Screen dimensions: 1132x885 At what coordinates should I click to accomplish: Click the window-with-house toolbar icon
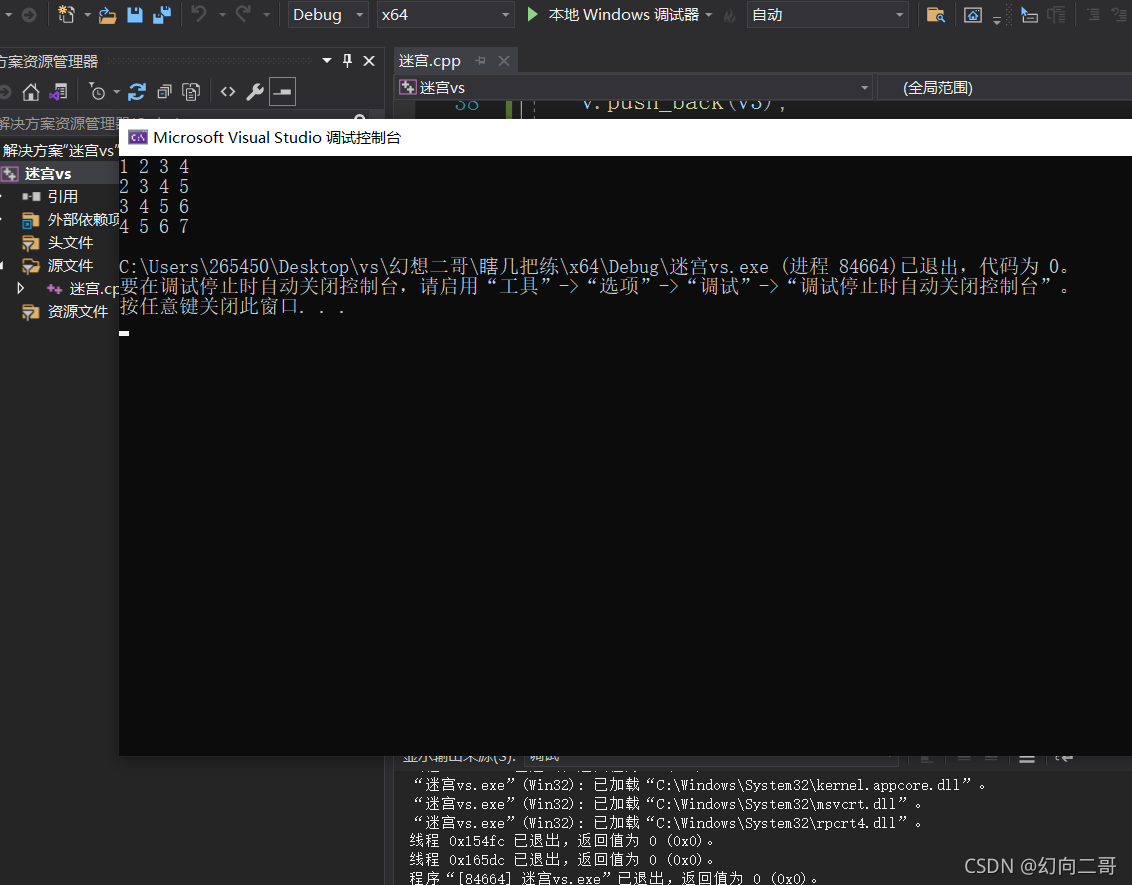972,14
